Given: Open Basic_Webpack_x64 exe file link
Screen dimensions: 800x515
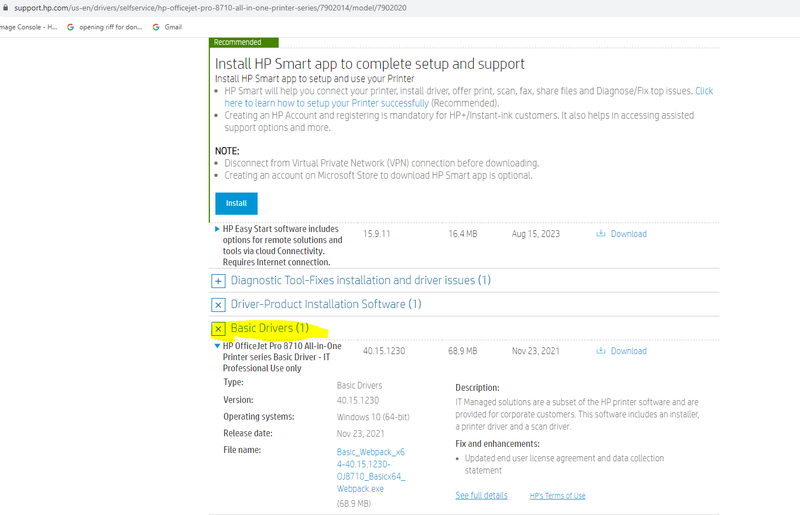Looking at the screenshot, I should click(371, 470).
